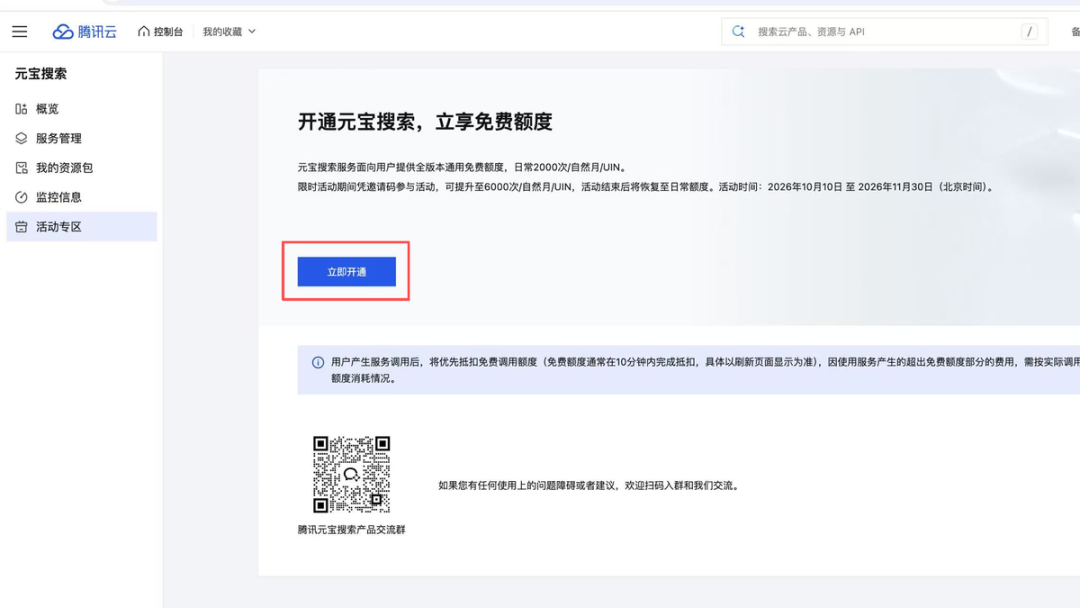Click the 开通元宝搜索，立享免费额度 heading
Image resolution: width=1080 pixels, height=608 pixels.
coord(425,122)
